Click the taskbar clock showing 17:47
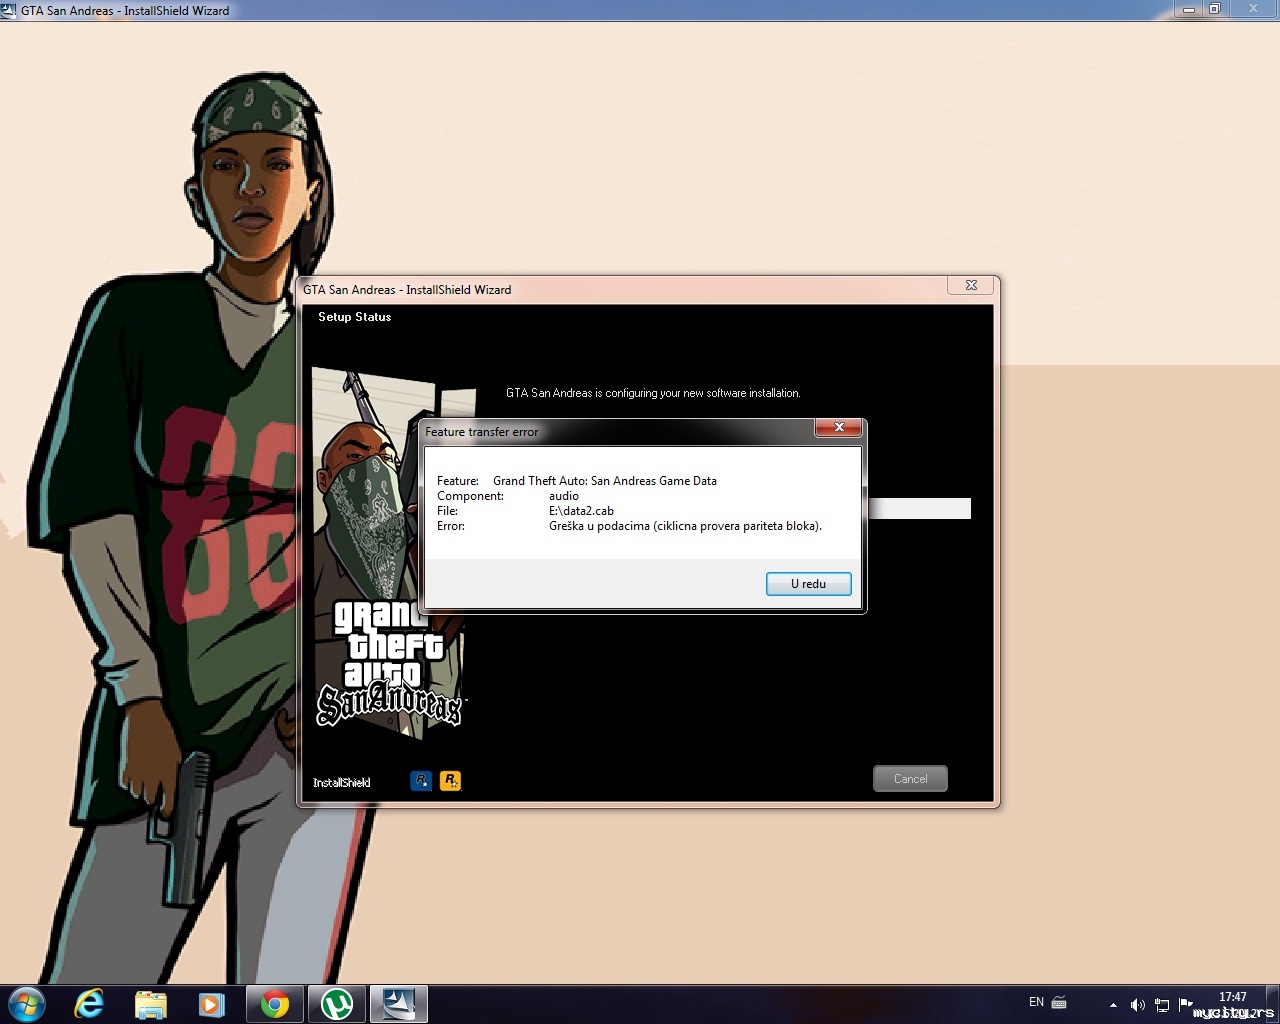Viewport: 1280px width, 1024px height. coord(1233,1004)
